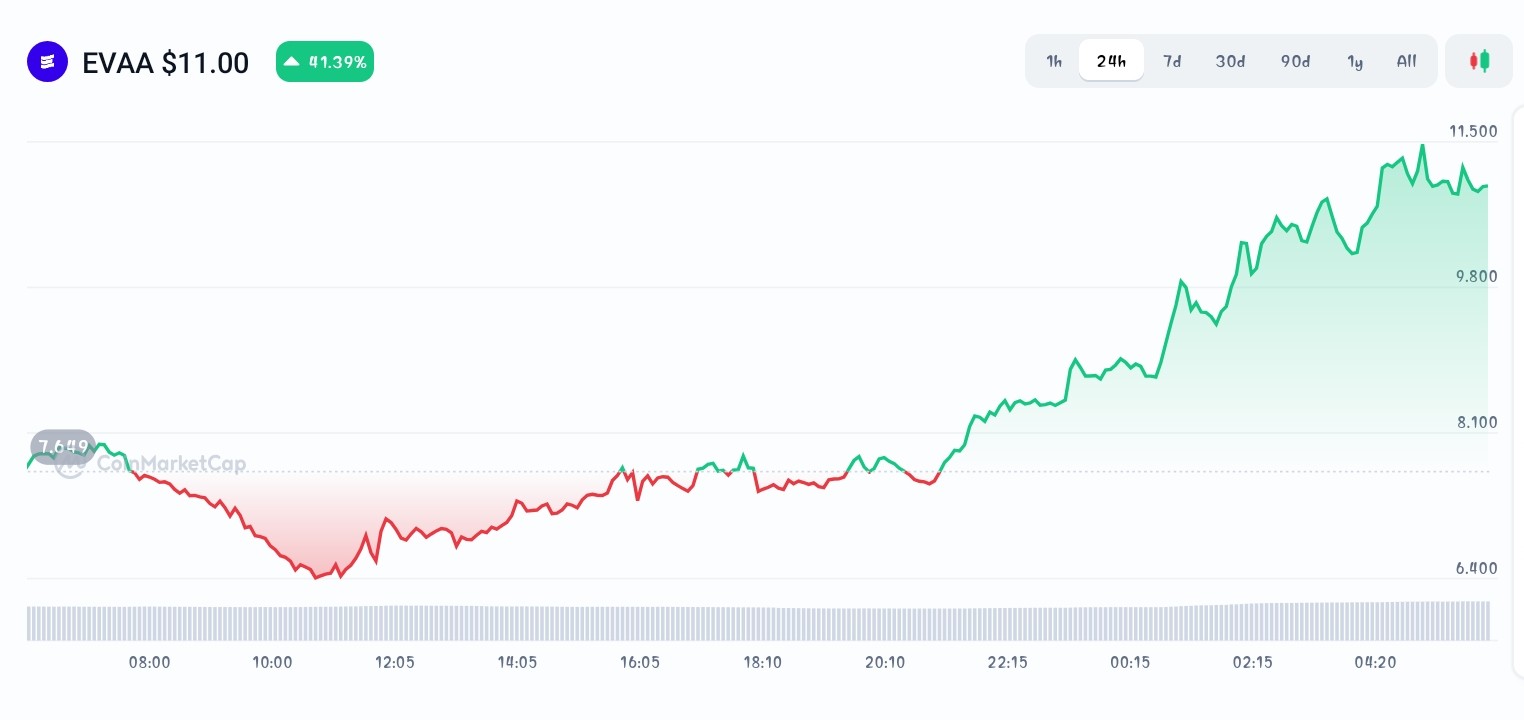1524x720 pixels.
Task: Click the candlestick icon's red candle
Action: coord(1474,61)
